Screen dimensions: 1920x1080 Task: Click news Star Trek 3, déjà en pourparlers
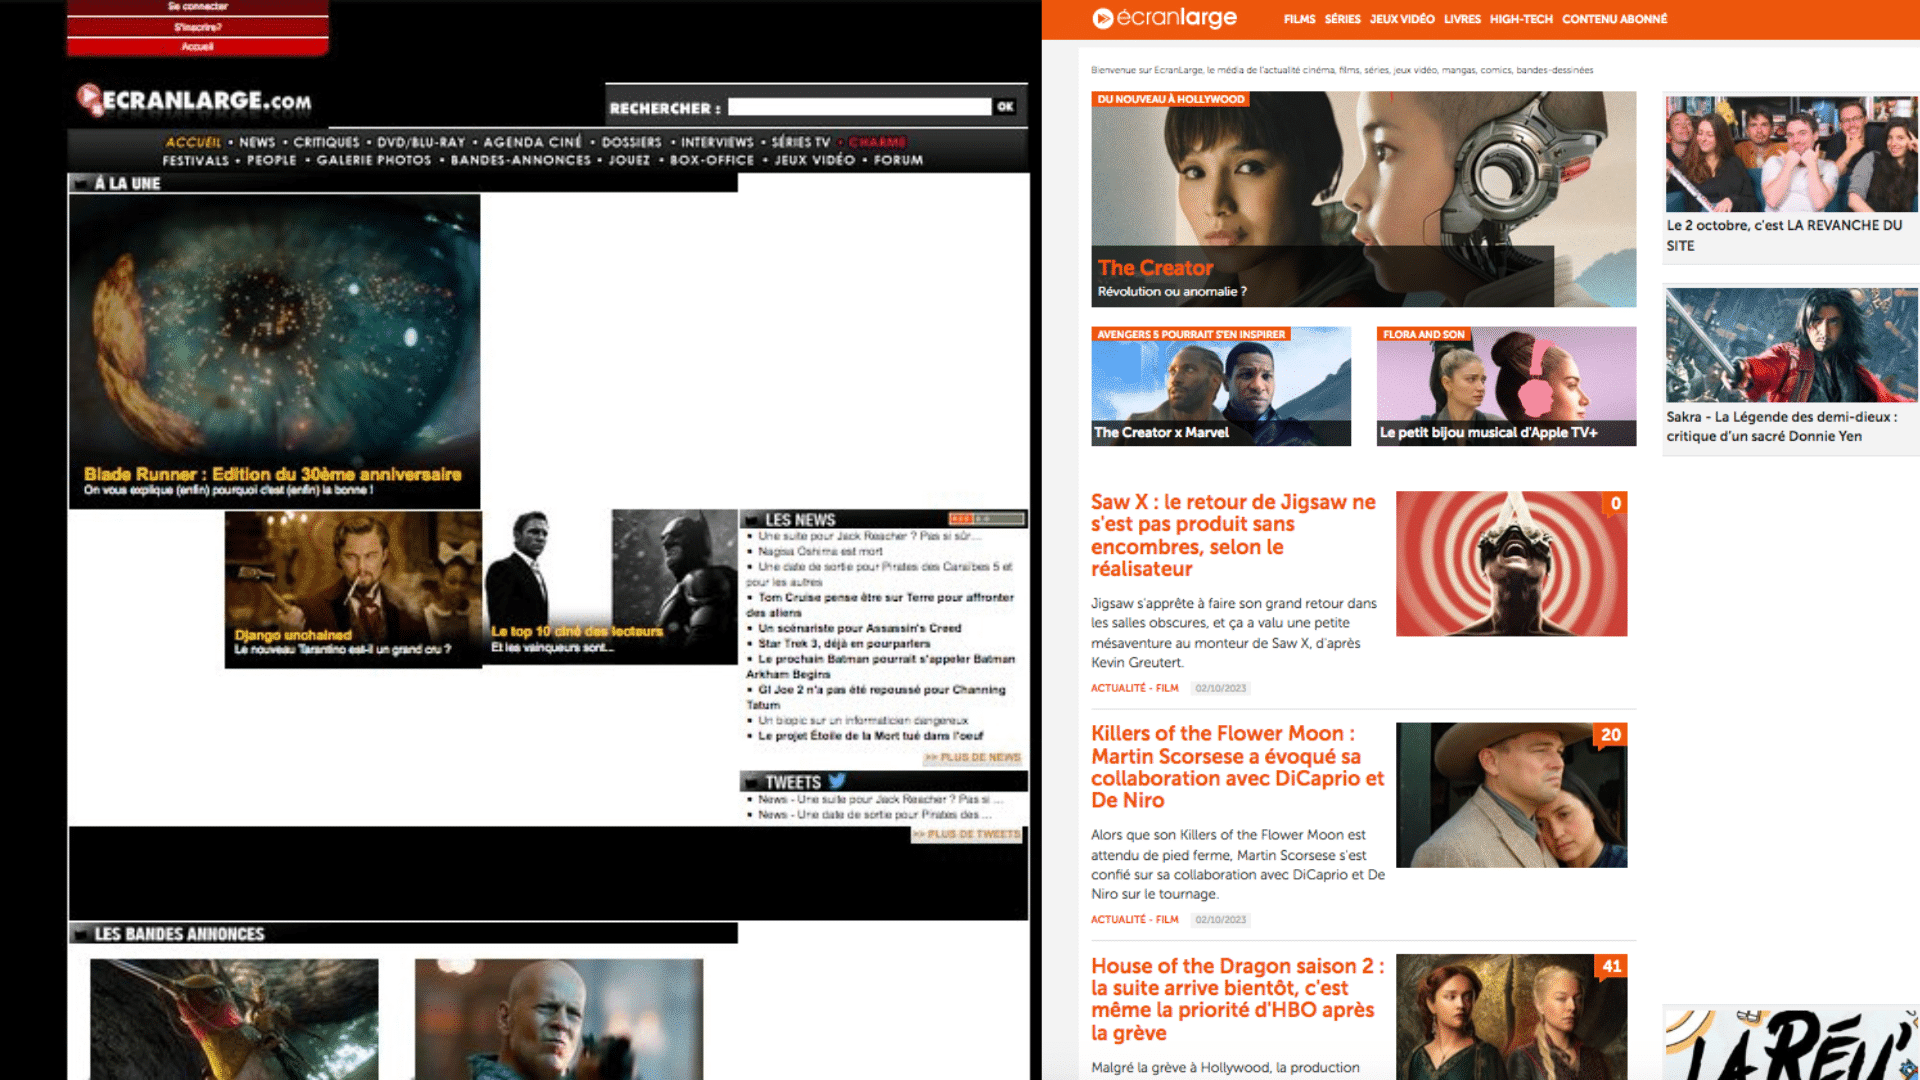pyautogui.click(x=844, y=644)
